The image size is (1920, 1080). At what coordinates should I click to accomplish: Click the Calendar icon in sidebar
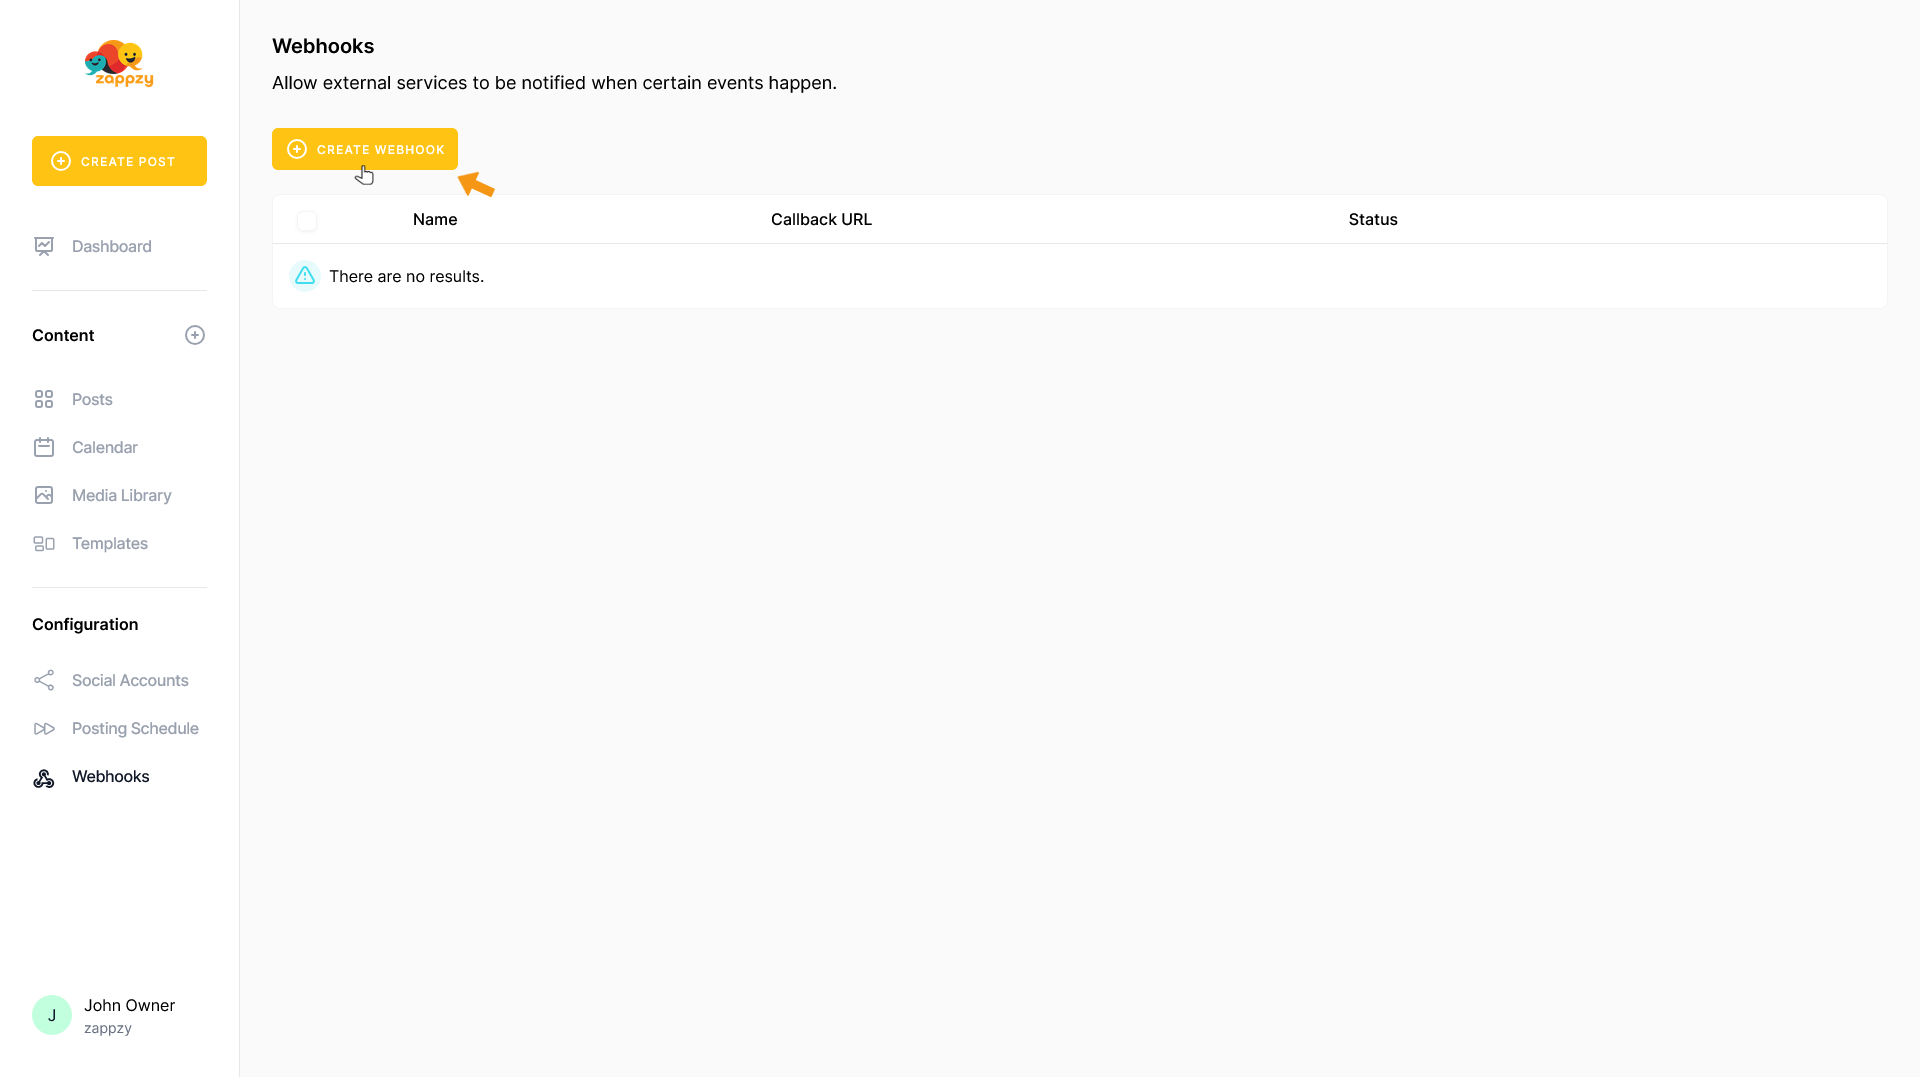44,447
